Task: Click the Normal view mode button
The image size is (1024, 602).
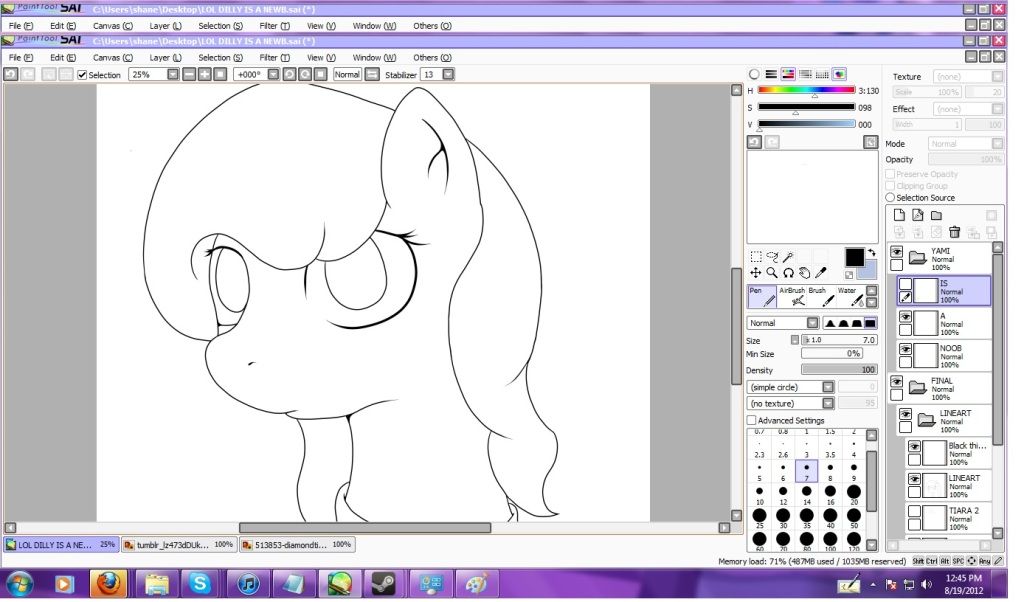Action: (347, 74)
